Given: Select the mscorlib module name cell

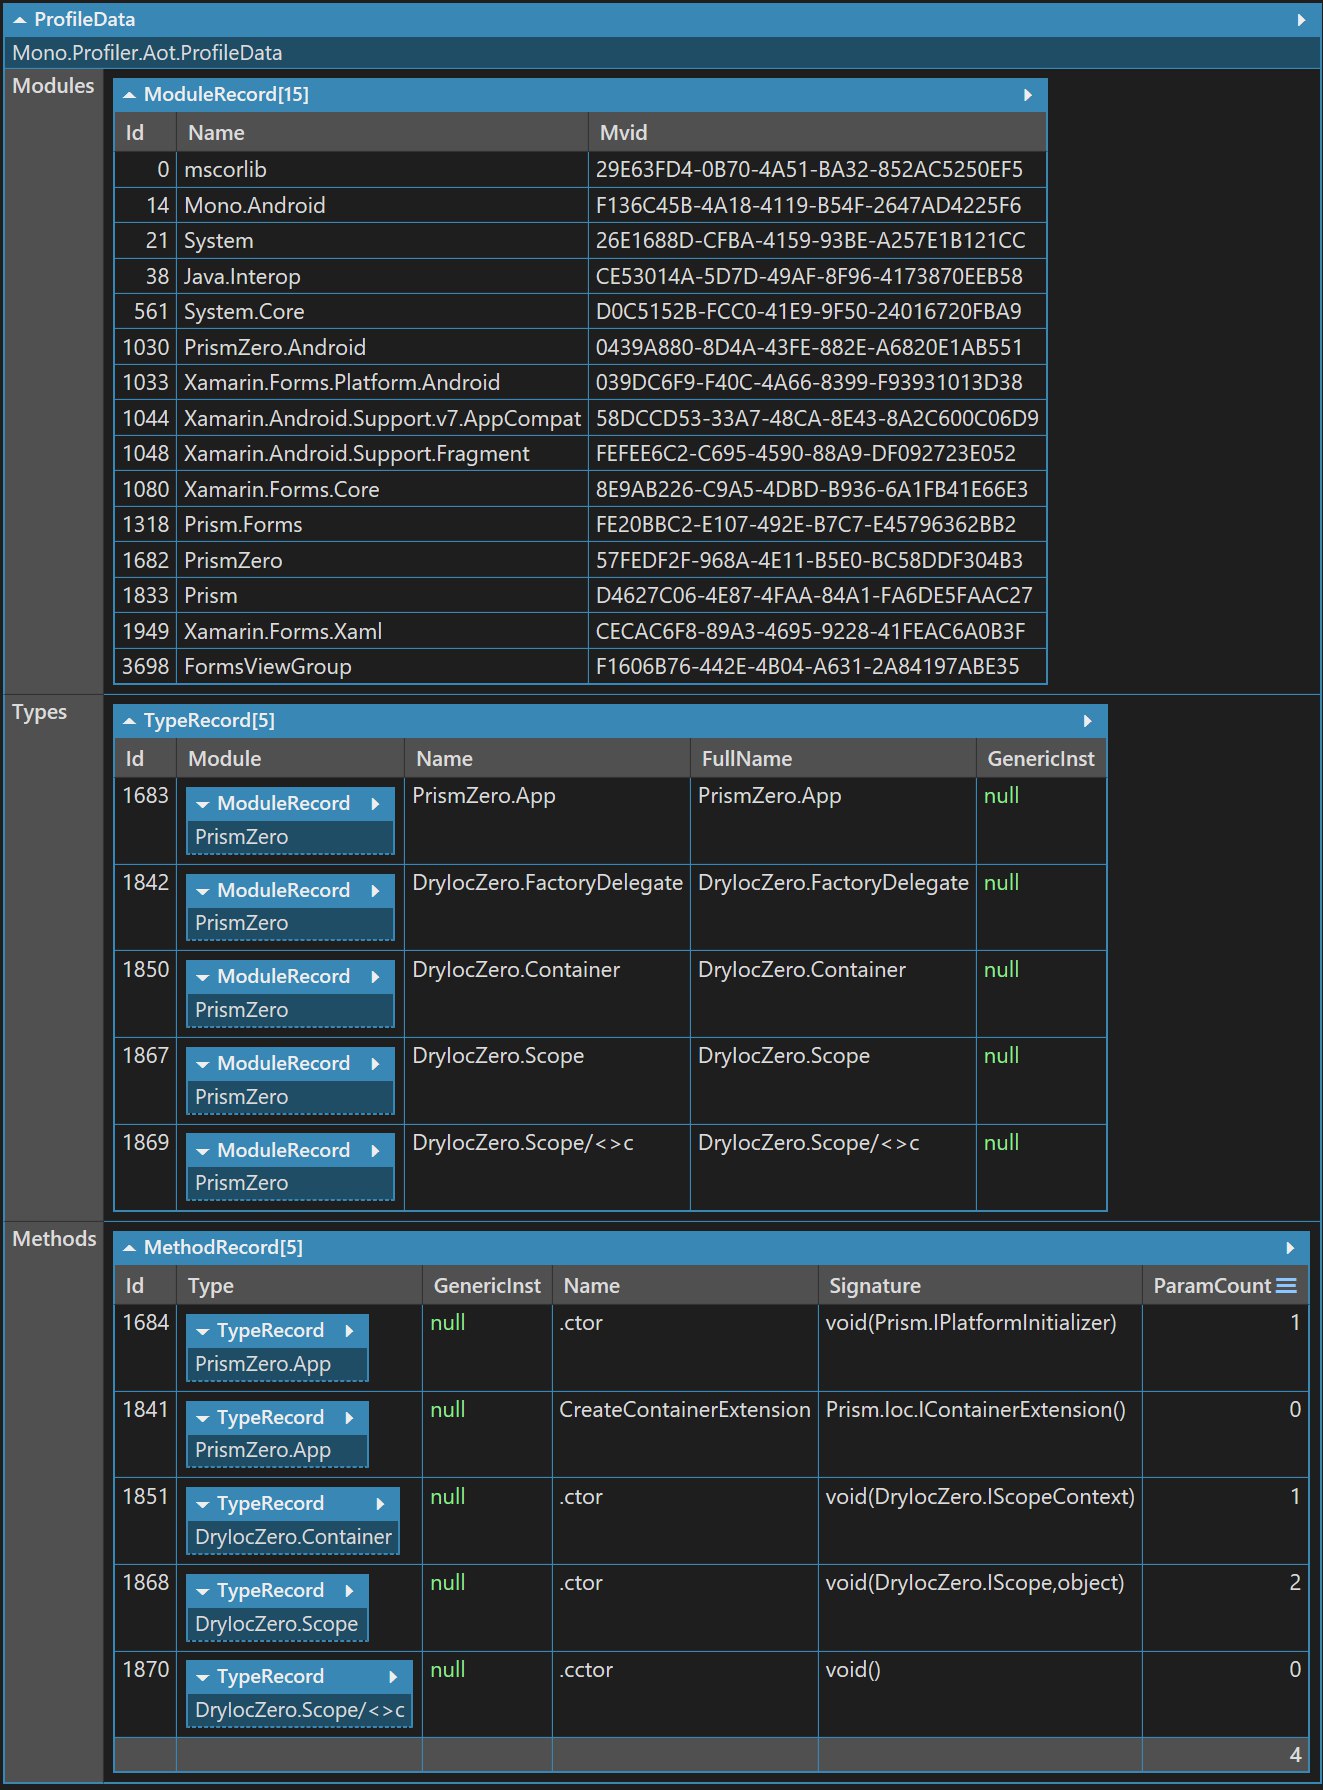Looking at the screenshot, I should pos(382,170).
